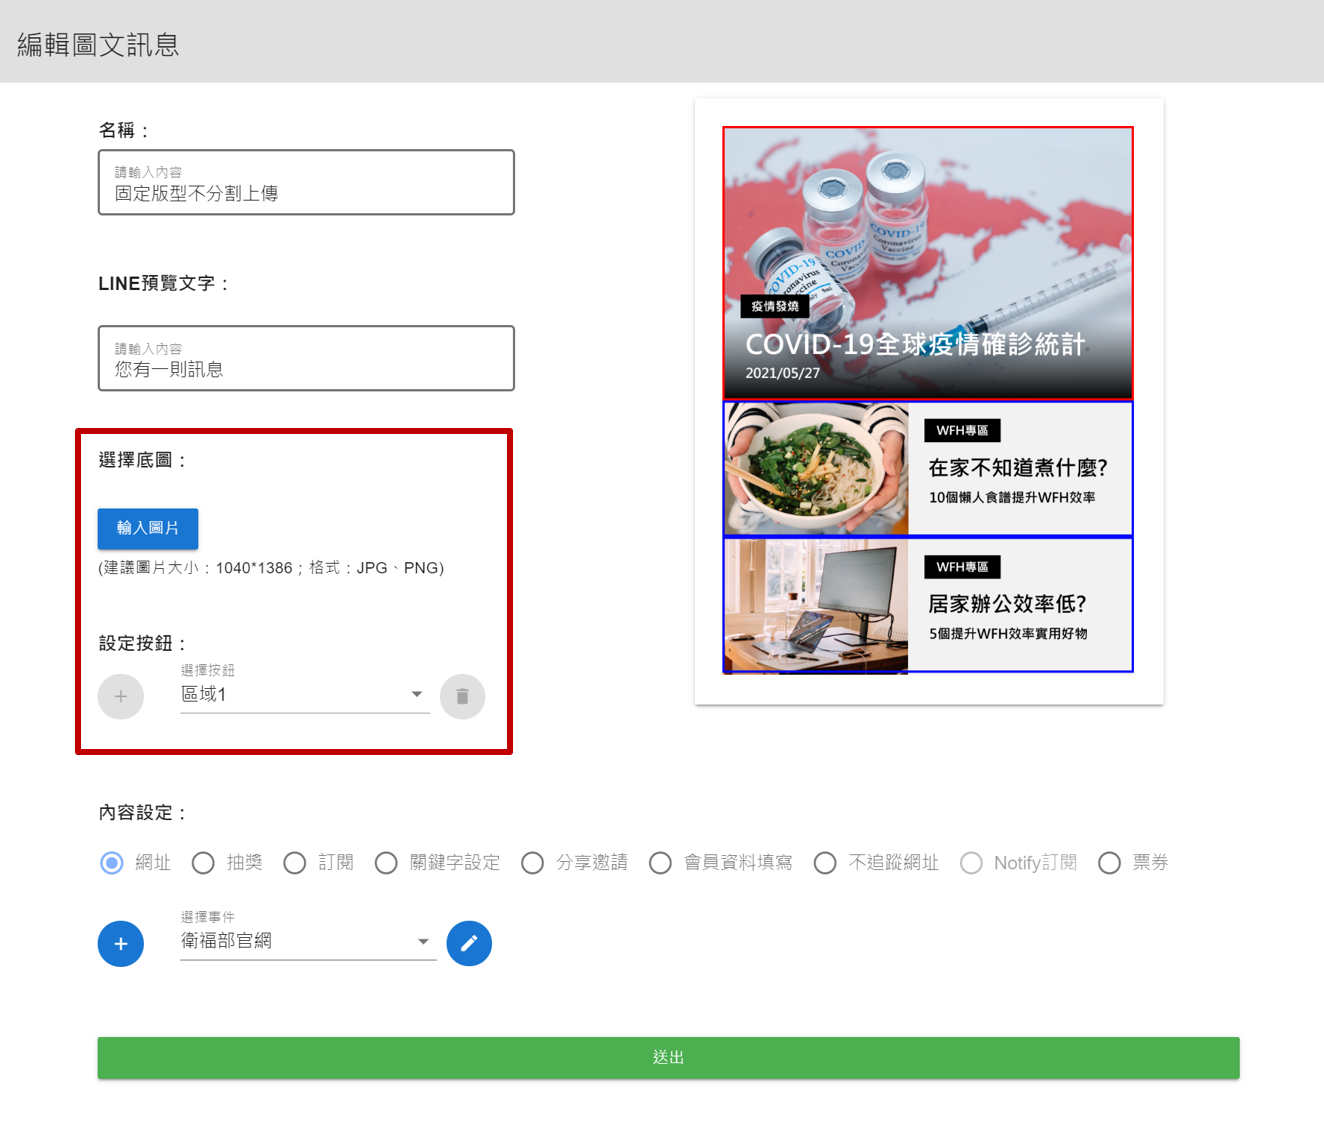Click the plus icon to add a button
Image resolution: width=1324 pixels, height=1125 pixels.
pyautogui.click(x=121, y=696)
